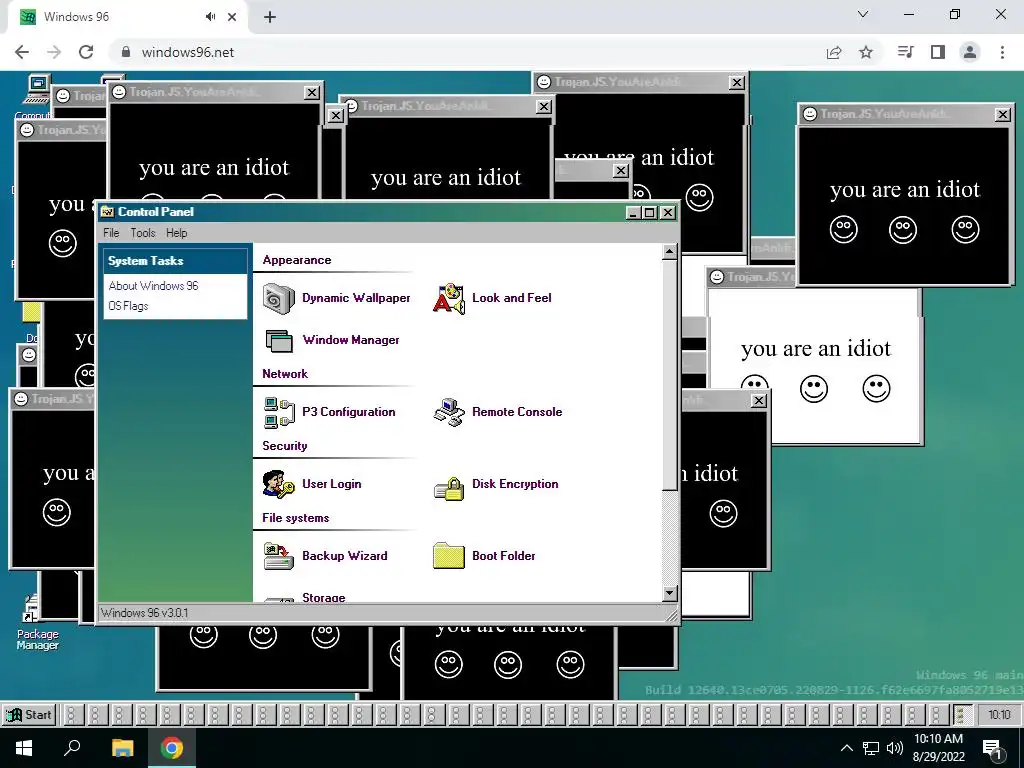Expand Chrome tab search chevron
This screenshot has width=1024, height=768.
click(x=863, y=14)
